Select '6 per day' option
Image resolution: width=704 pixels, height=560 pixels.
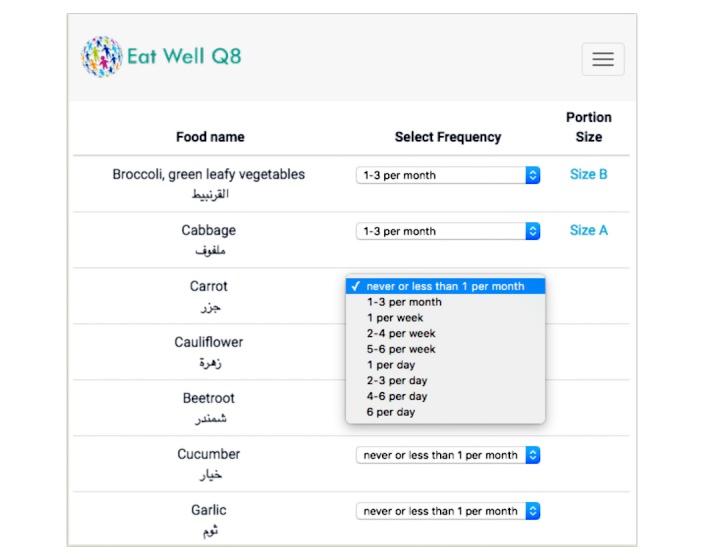pos(391,412)
